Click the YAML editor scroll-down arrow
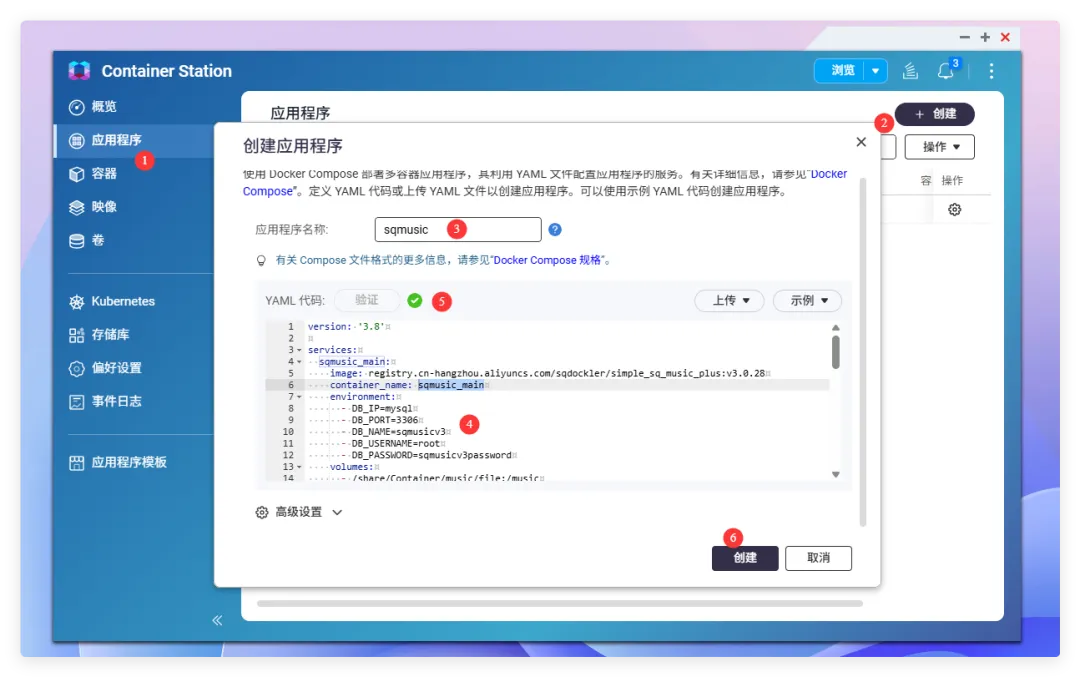Screen dimensions: 1080x677 point(835,475)
